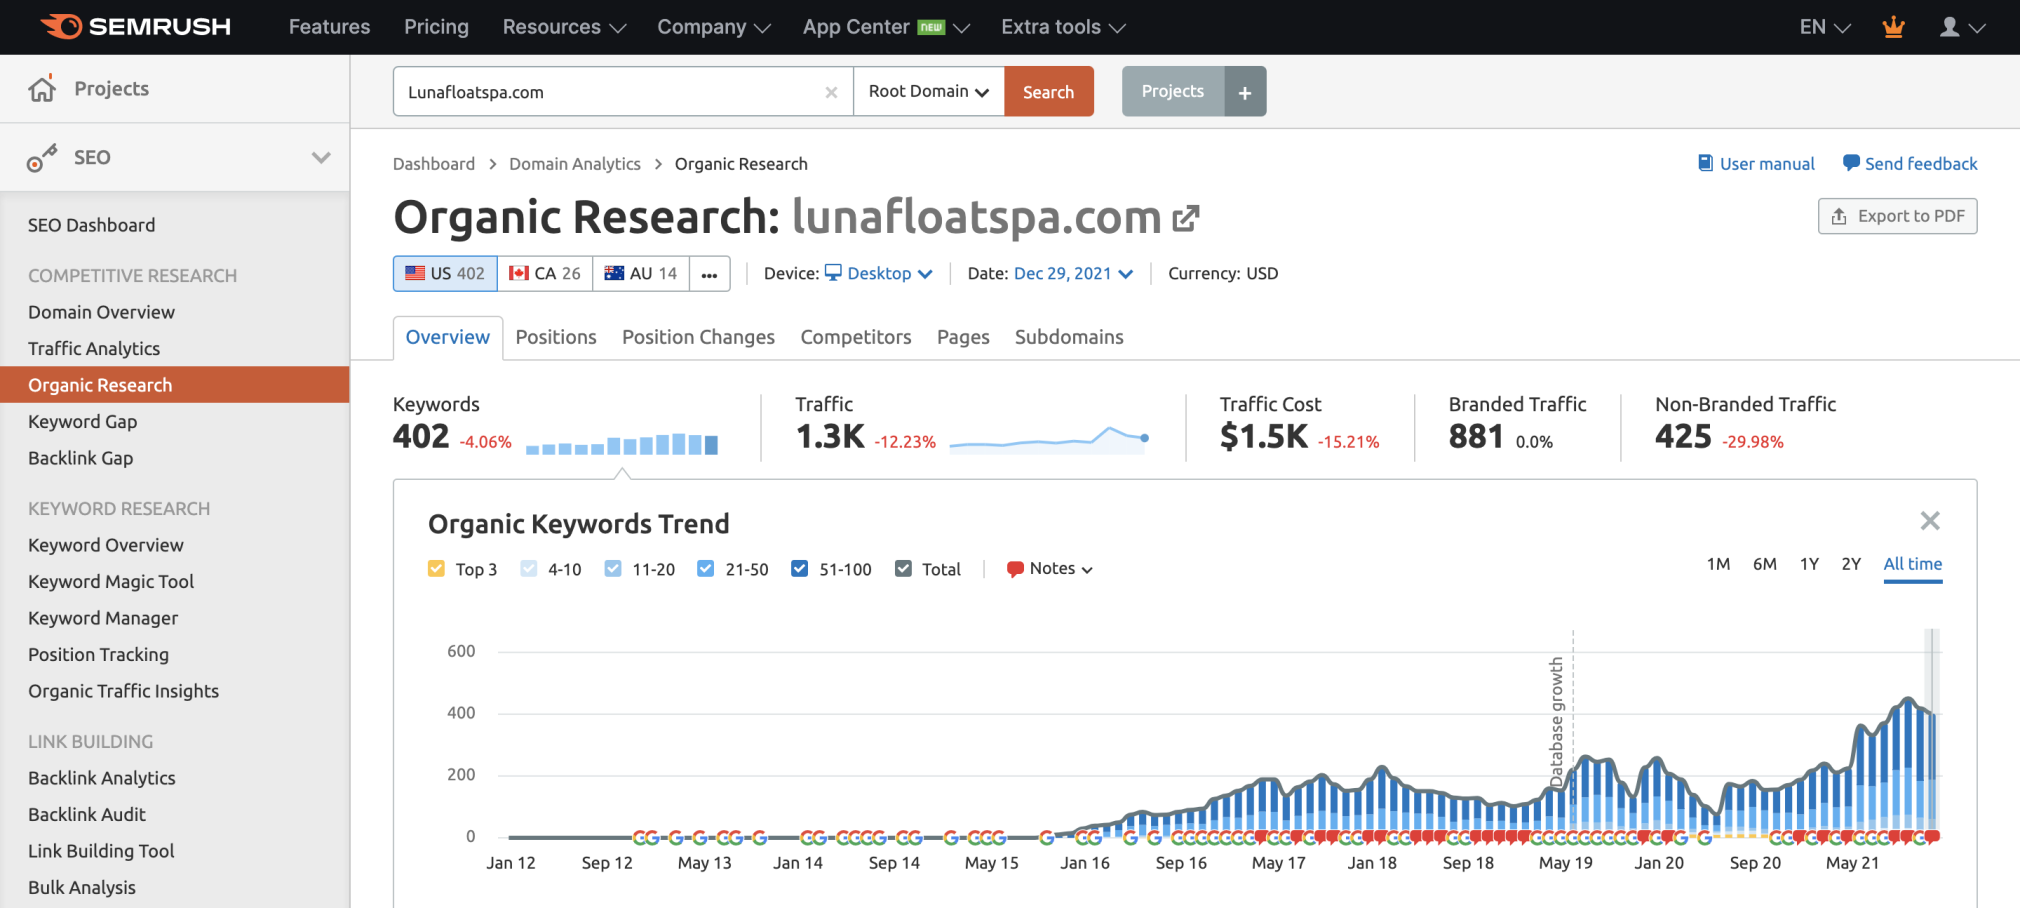Click the SEO key icon

tap(41, 157)
